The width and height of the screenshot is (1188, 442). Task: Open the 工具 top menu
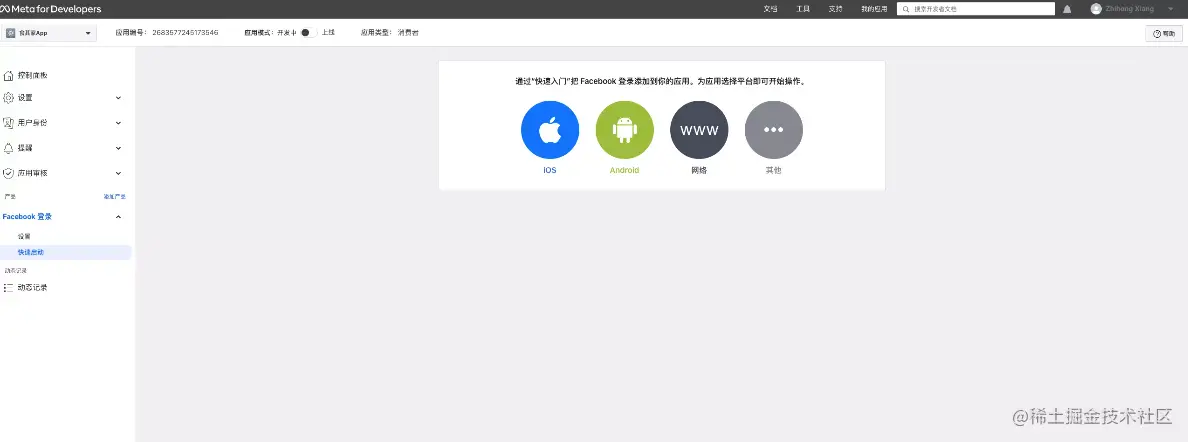803,9
